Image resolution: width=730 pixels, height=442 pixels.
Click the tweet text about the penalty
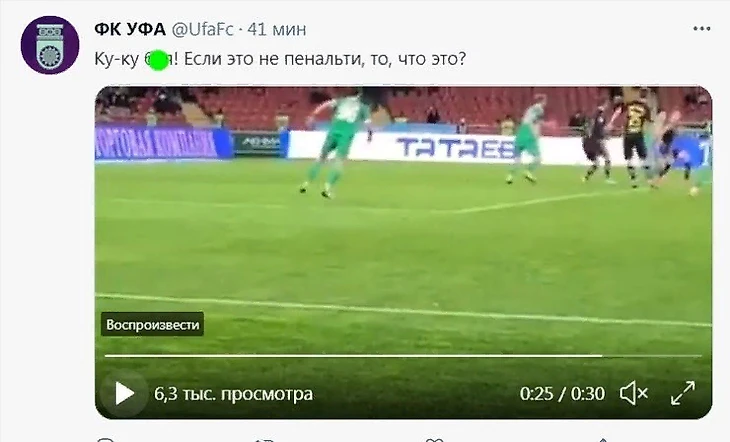click(x=280, y=60)
